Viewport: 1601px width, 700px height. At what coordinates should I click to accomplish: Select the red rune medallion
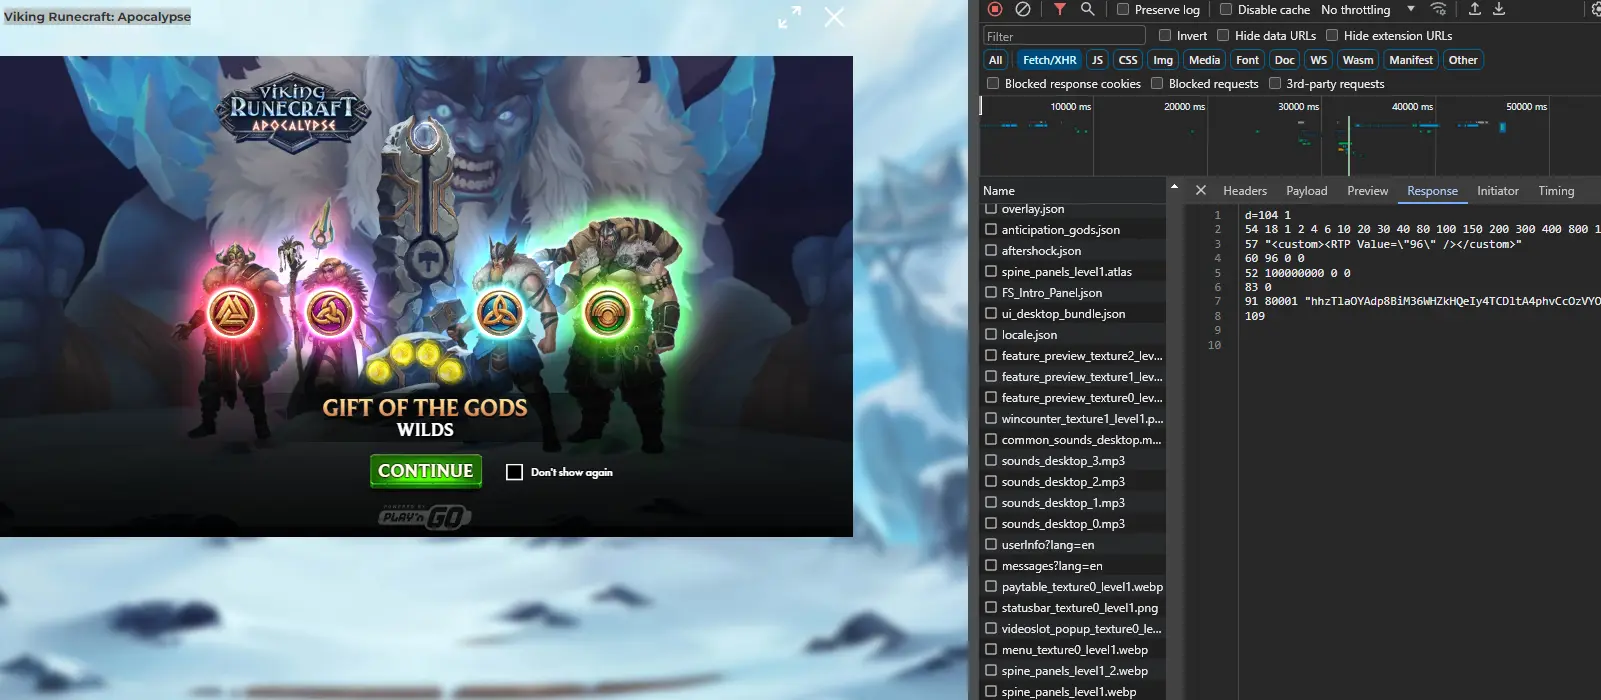pos(232,313)
